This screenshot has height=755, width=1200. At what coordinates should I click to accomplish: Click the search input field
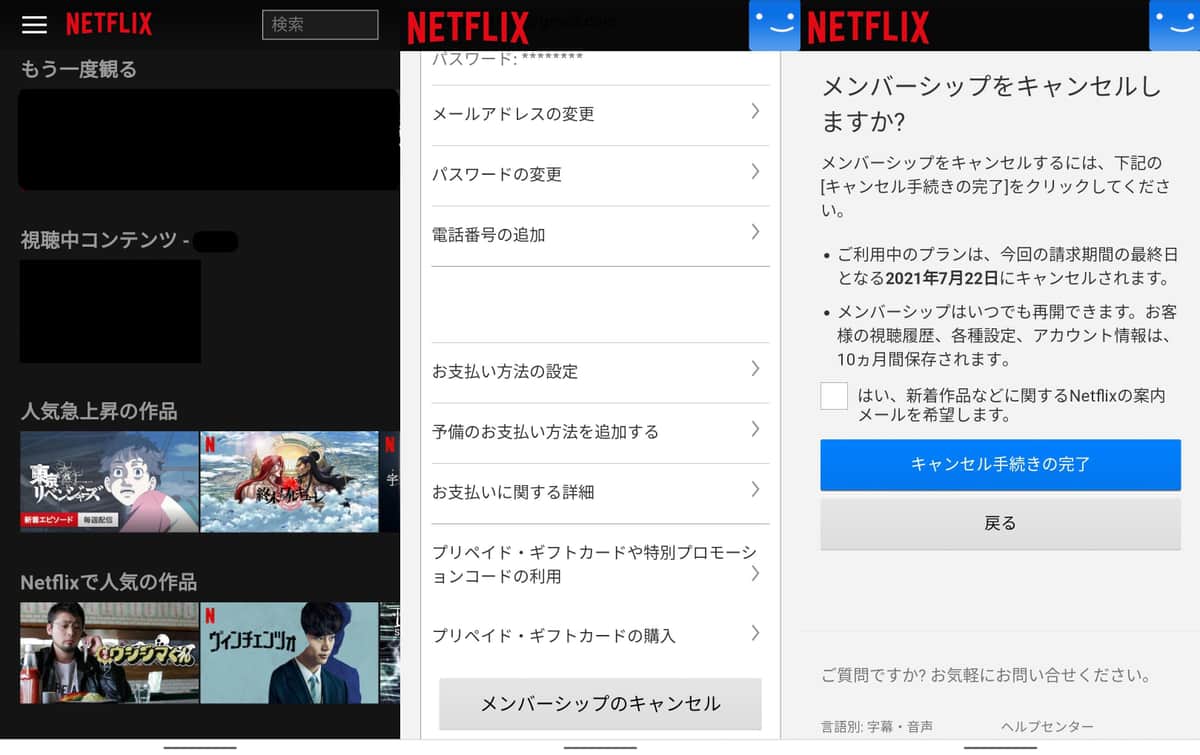320,25
